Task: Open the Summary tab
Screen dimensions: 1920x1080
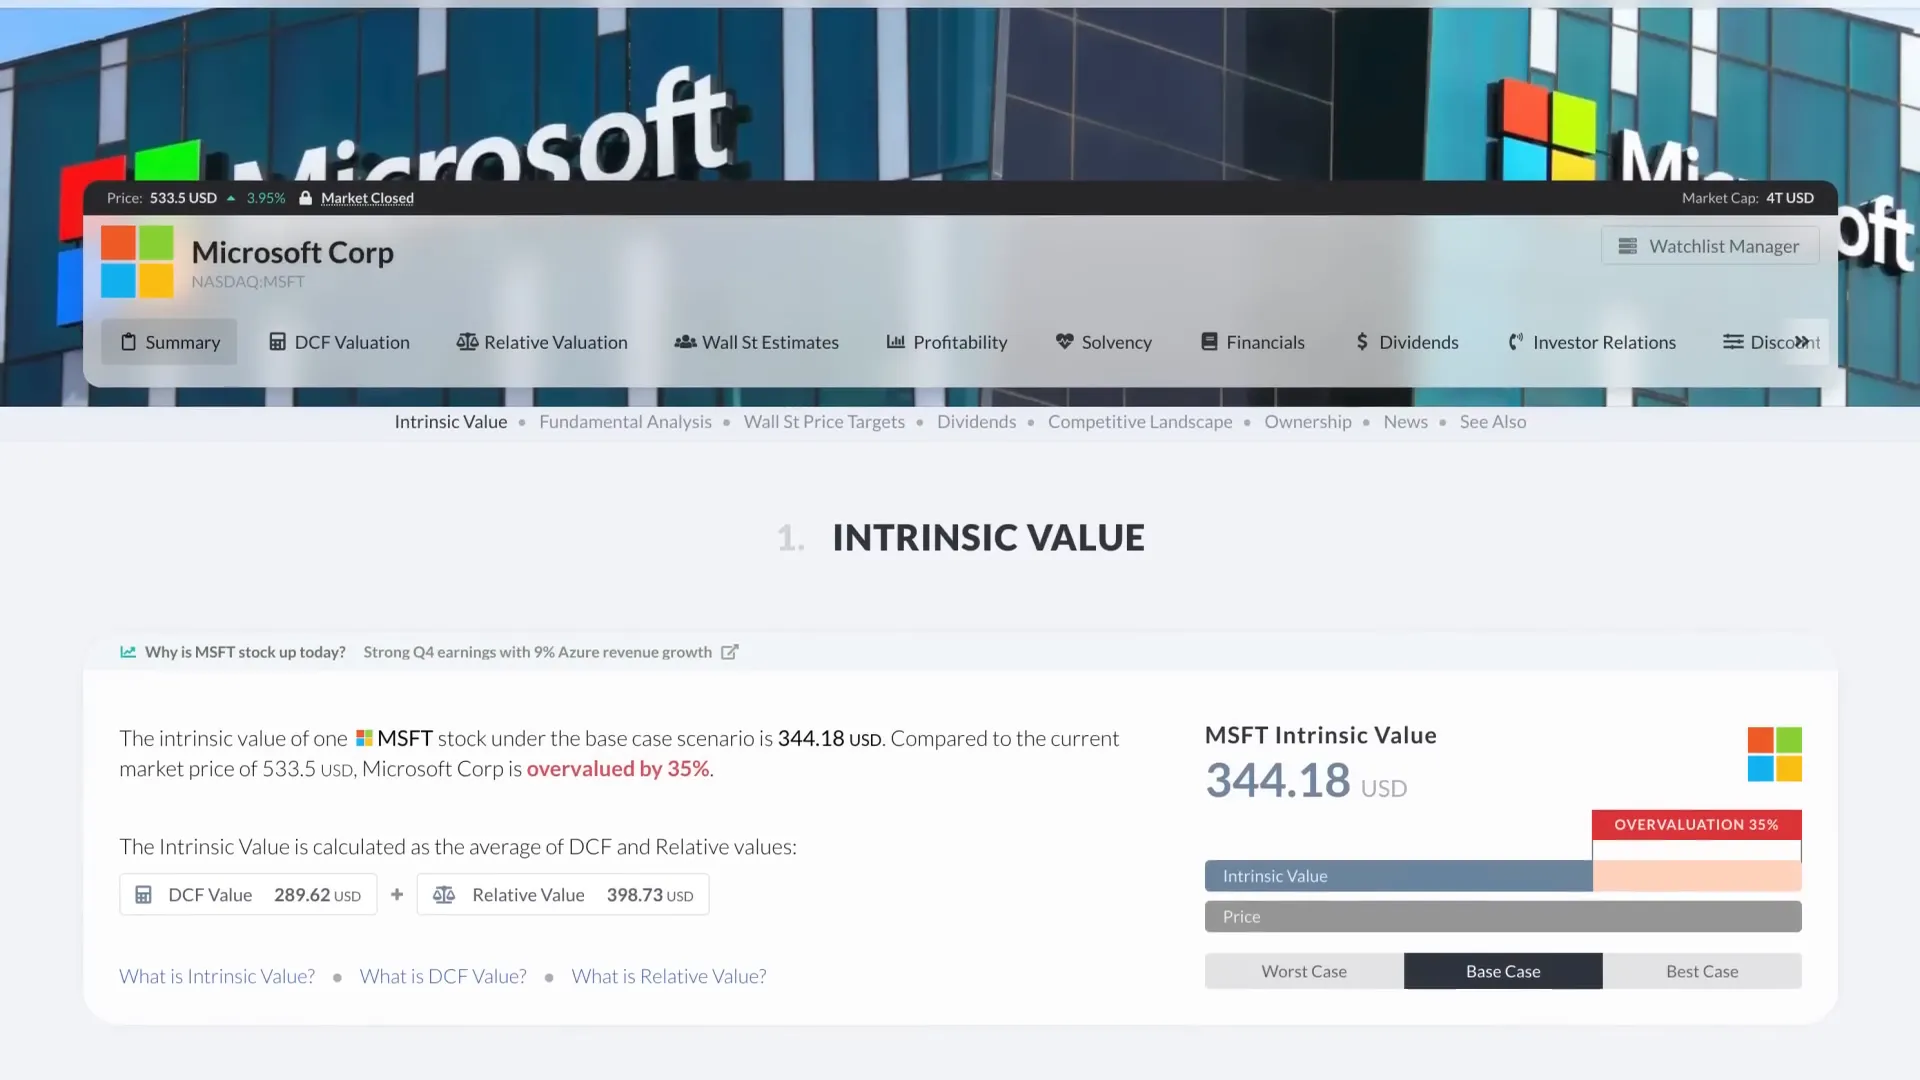Action: [169, 342]
